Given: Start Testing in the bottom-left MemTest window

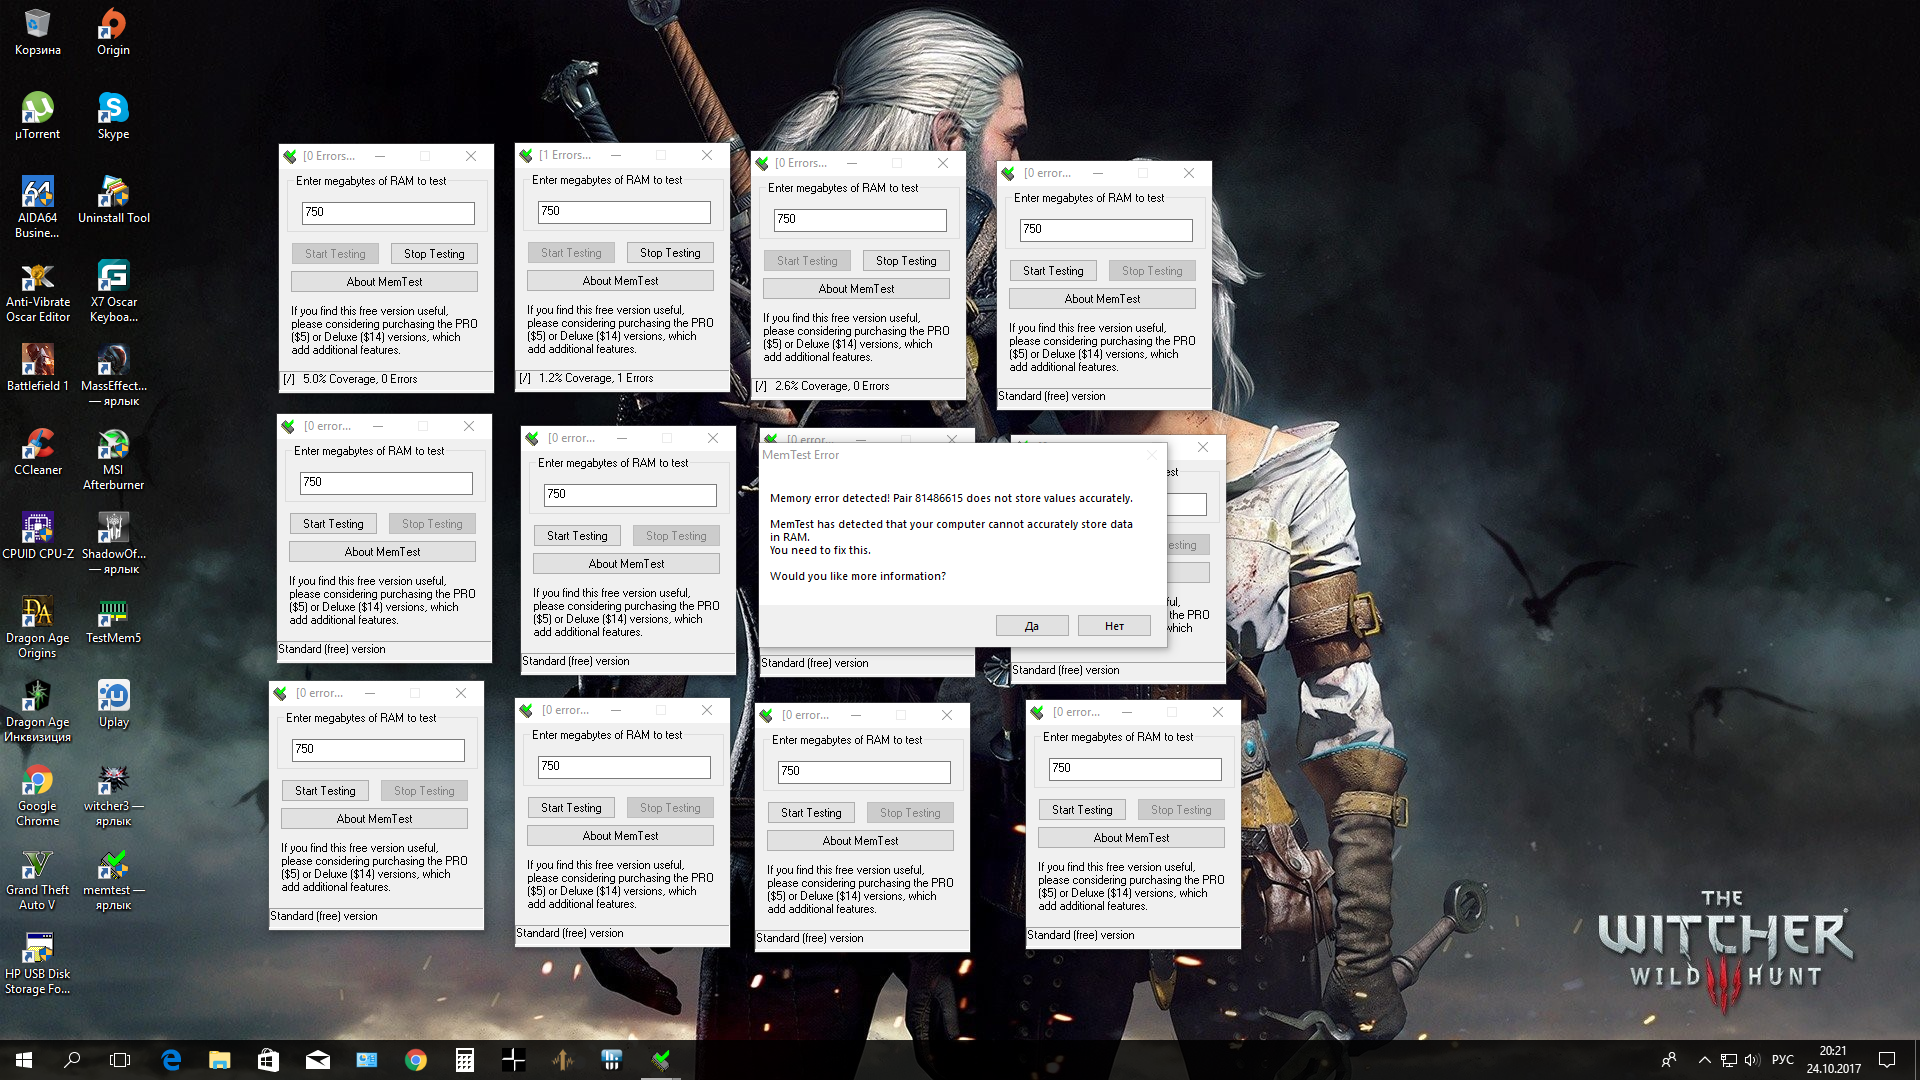Looking at the screenshot, I should point(325,791).
